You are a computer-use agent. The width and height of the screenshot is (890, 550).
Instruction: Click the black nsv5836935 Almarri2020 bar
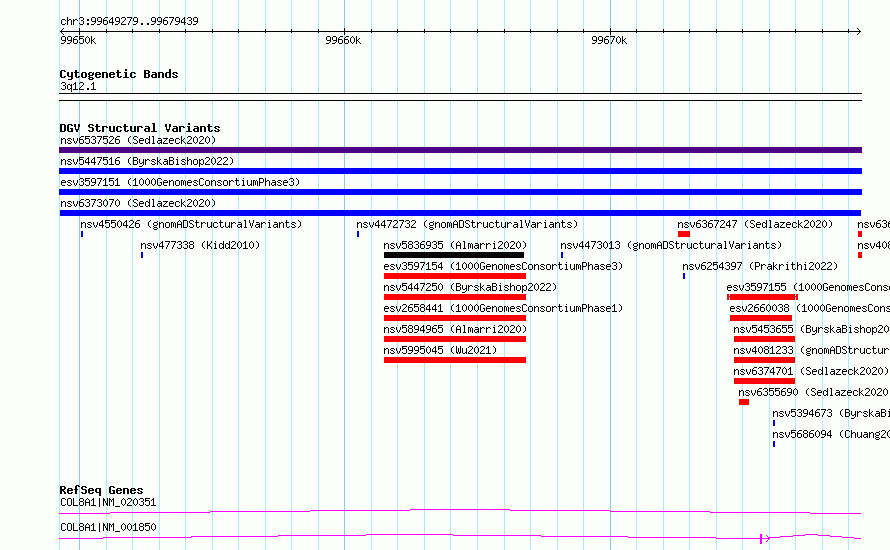pos(454,255)
